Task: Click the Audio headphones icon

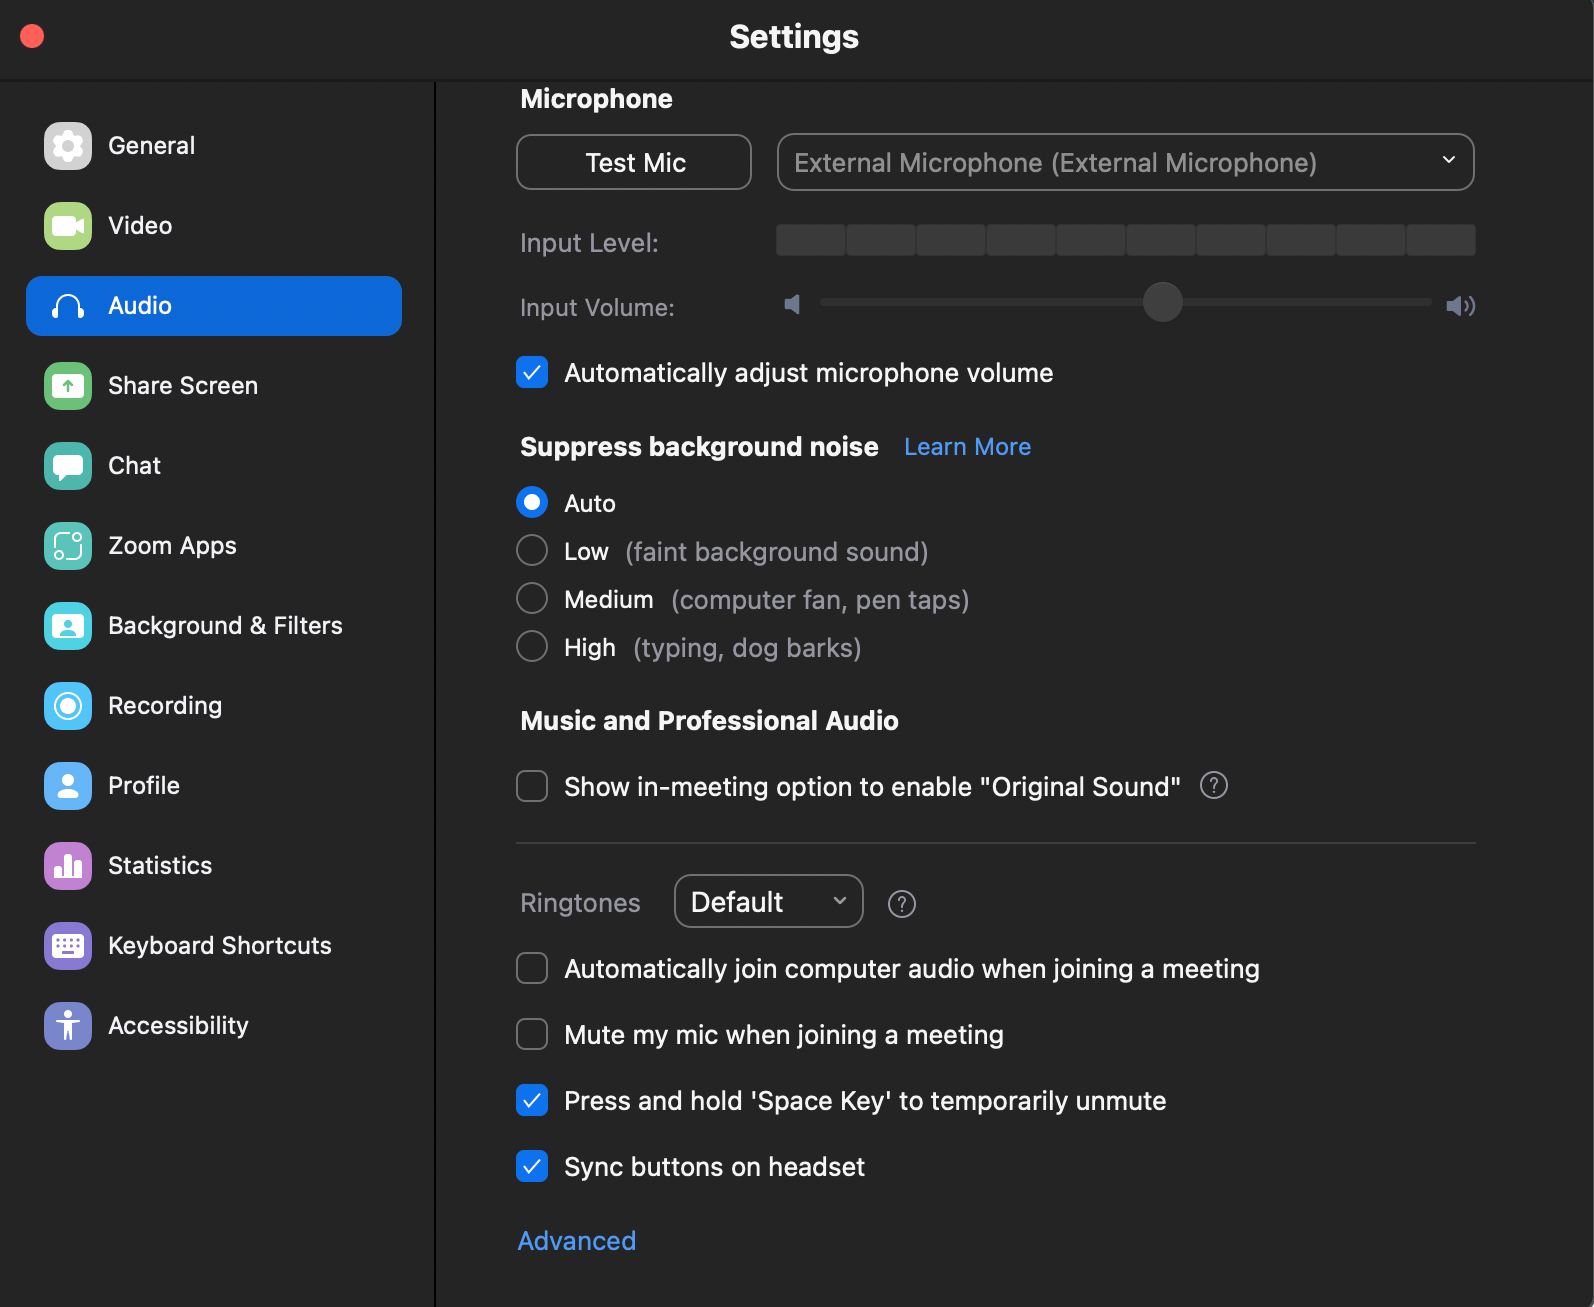Action: pos(68,306)
